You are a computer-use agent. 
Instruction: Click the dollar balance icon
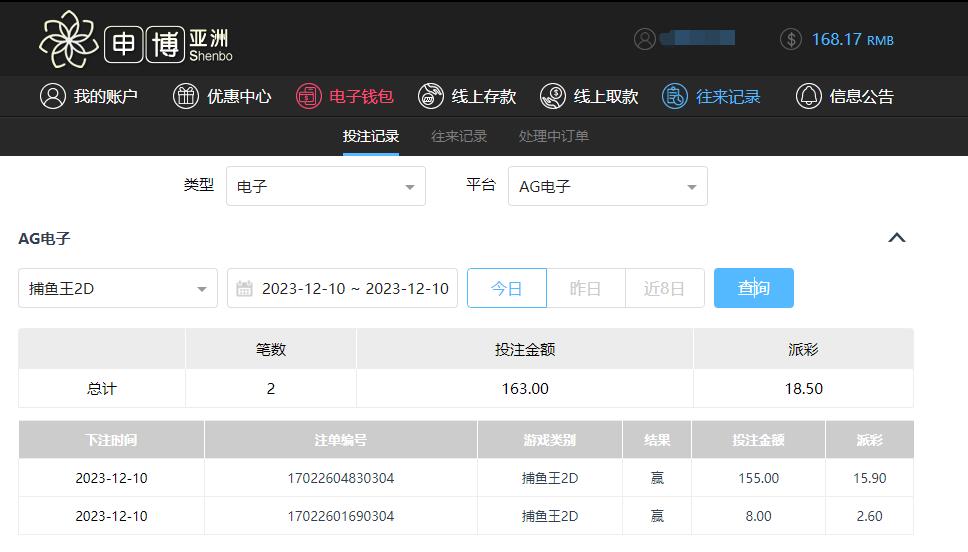click(791, 39)
